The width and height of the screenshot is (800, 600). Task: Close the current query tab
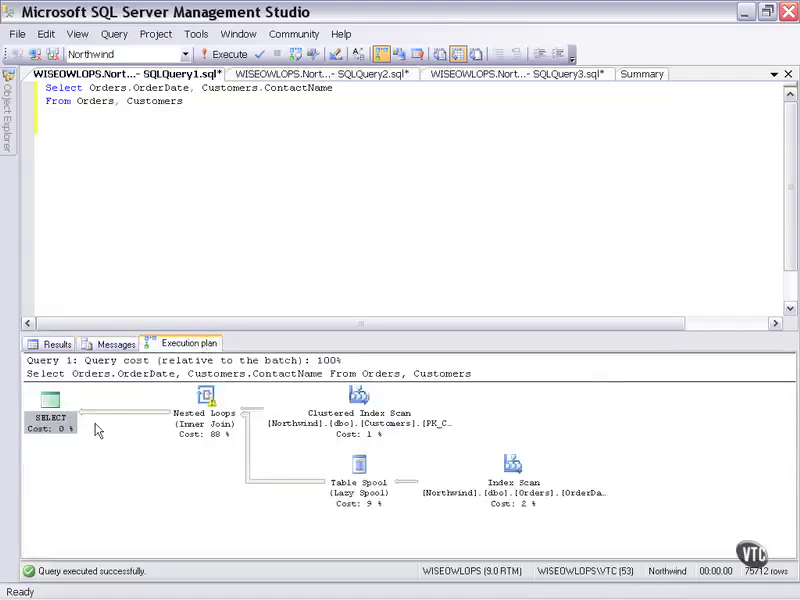[788, 74]
